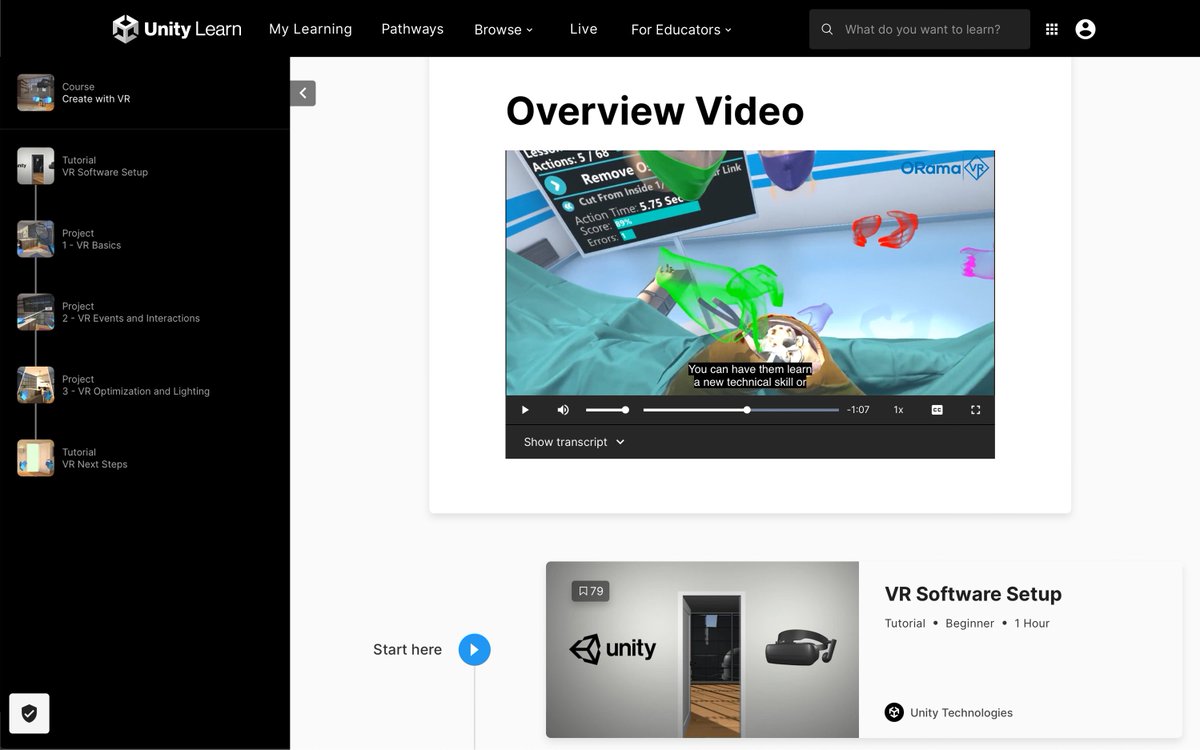Viewport: 1200px width, 750px height.
Task: Expand For Educators dropdown
Action: [681, 30]
